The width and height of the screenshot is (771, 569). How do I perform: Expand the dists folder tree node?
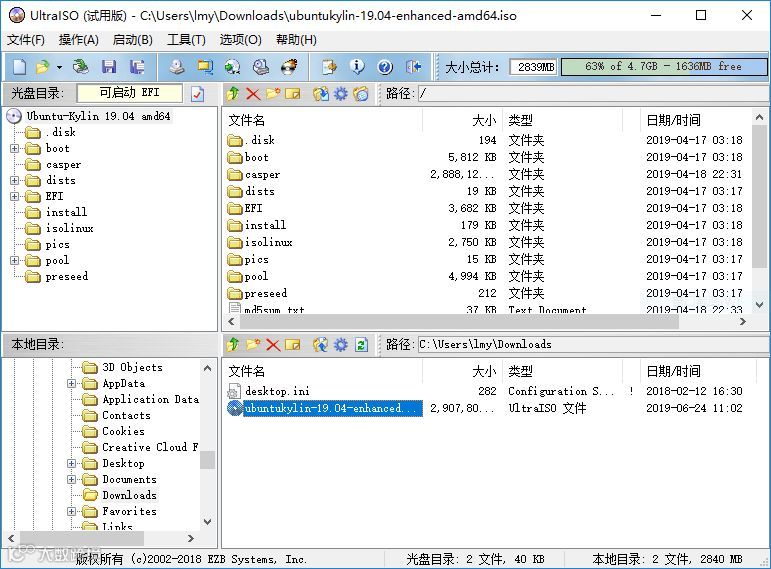(15, 180)
